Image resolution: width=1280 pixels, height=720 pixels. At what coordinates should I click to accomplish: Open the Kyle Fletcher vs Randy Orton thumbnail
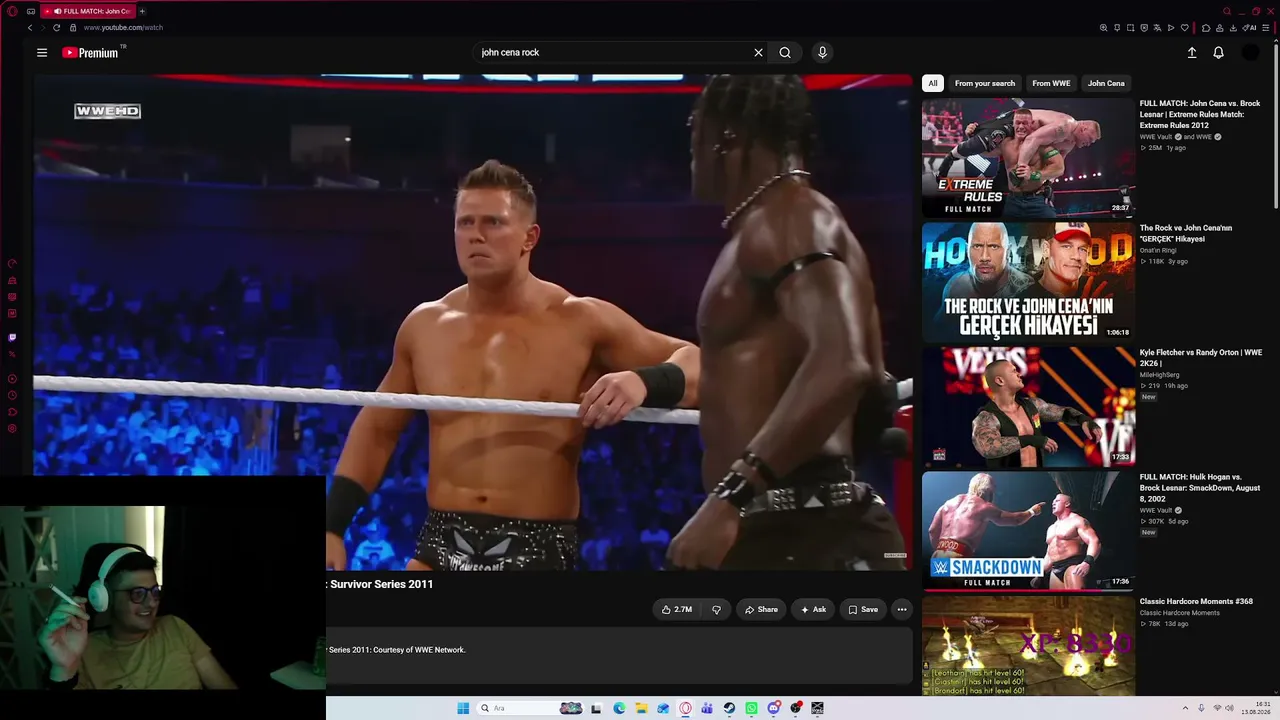pyautogui.click(x=1028, y=407)
